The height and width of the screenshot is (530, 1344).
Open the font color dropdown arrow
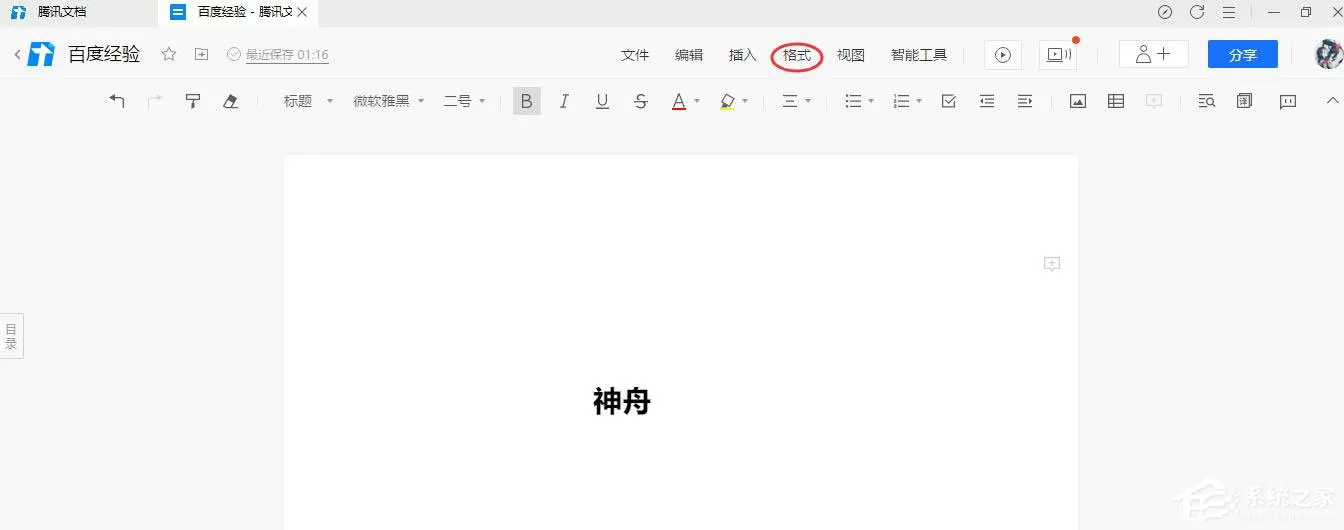click(x=697, y=101)
